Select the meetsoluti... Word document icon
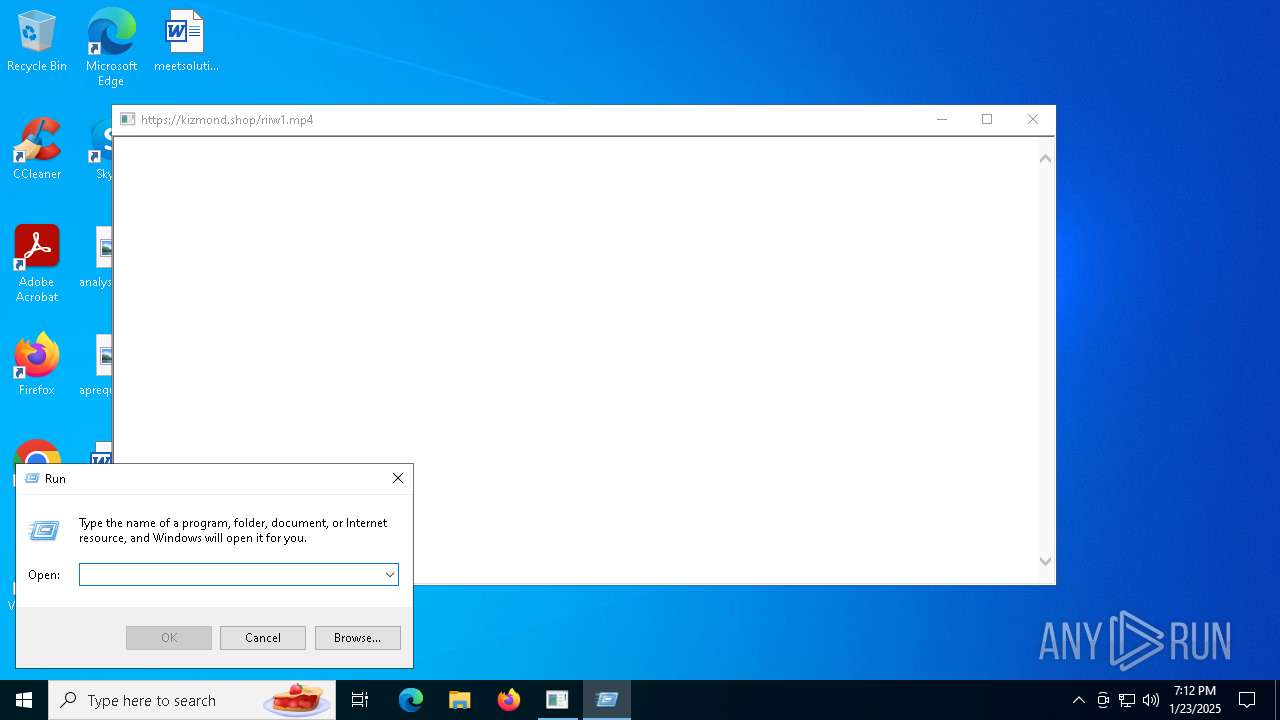 [x=186, y=42]
